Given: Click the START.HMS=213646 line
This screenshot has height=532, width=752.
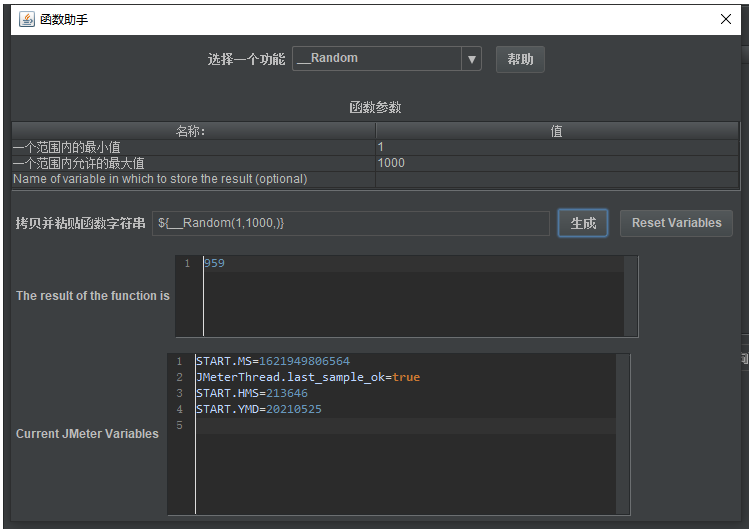Looking at the screenshot, I should [x=252, y=393].
